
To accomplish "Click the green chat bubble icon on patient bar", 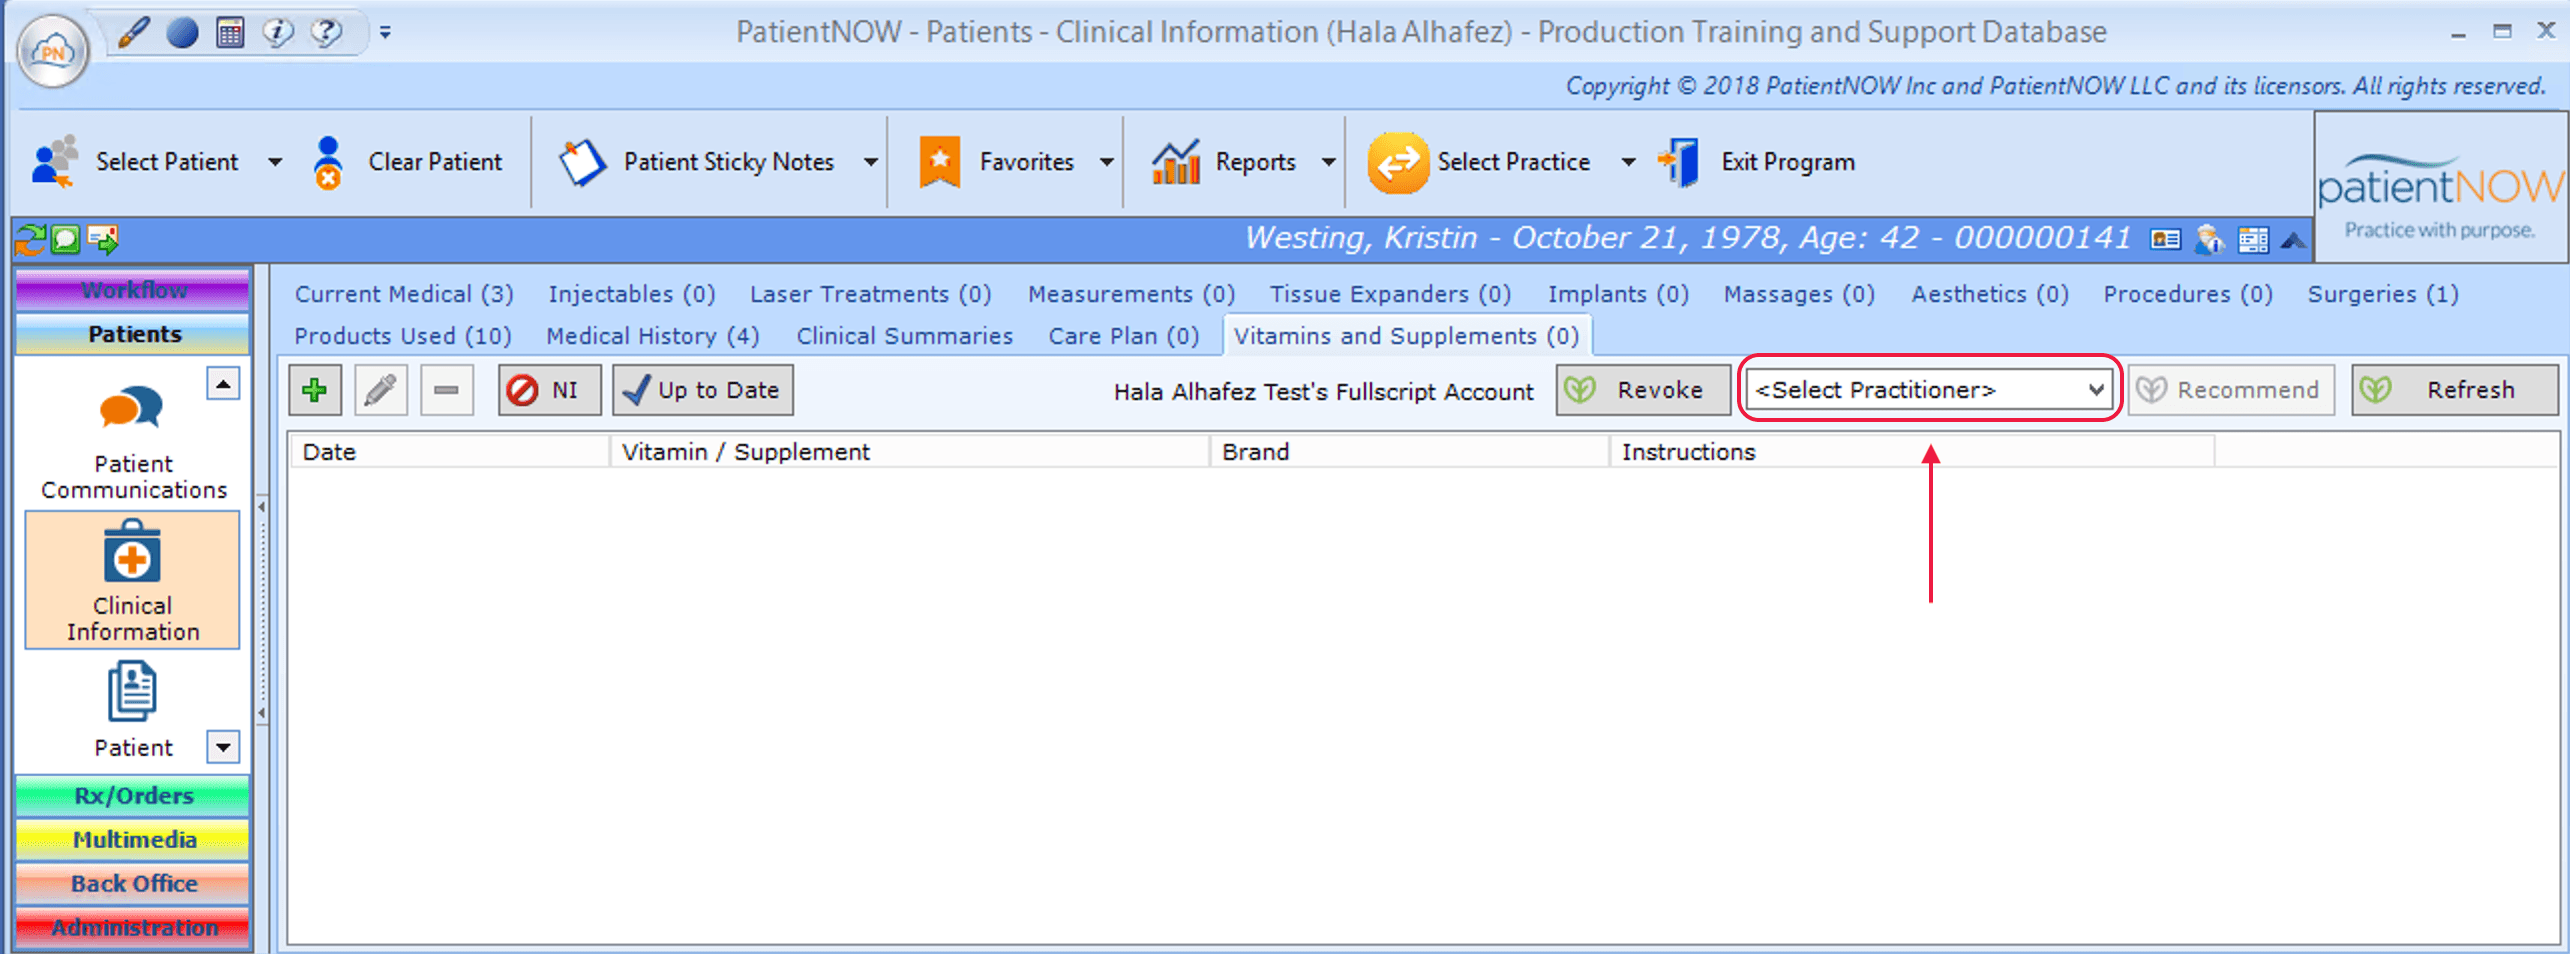I will (x=65, y=240).
